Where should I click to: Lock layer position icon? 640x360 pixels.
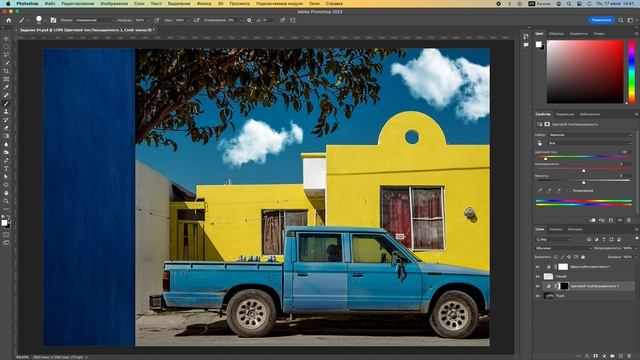point(569,257)
